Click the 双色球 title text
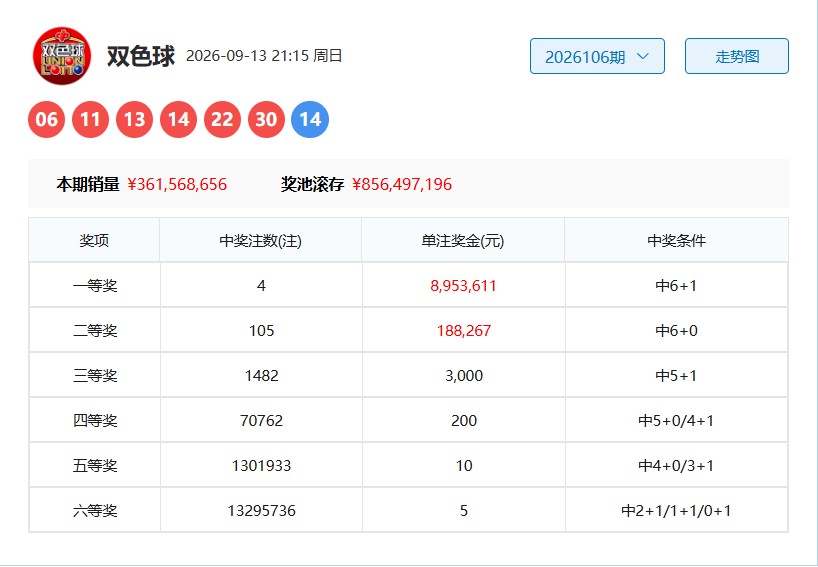818x567 pixels. 141,56
